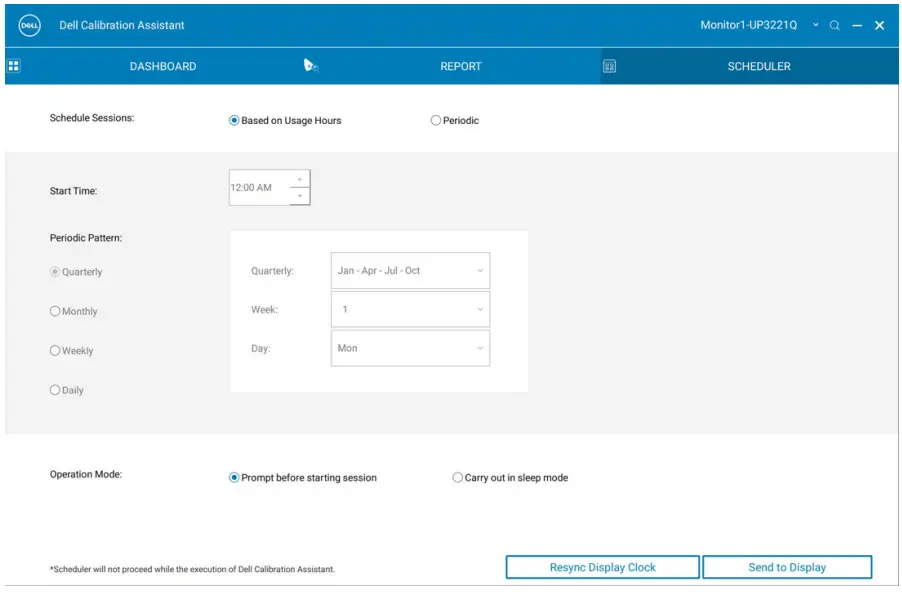Click the Dell logo icon
902x592 pixels.
click(29, 25)
